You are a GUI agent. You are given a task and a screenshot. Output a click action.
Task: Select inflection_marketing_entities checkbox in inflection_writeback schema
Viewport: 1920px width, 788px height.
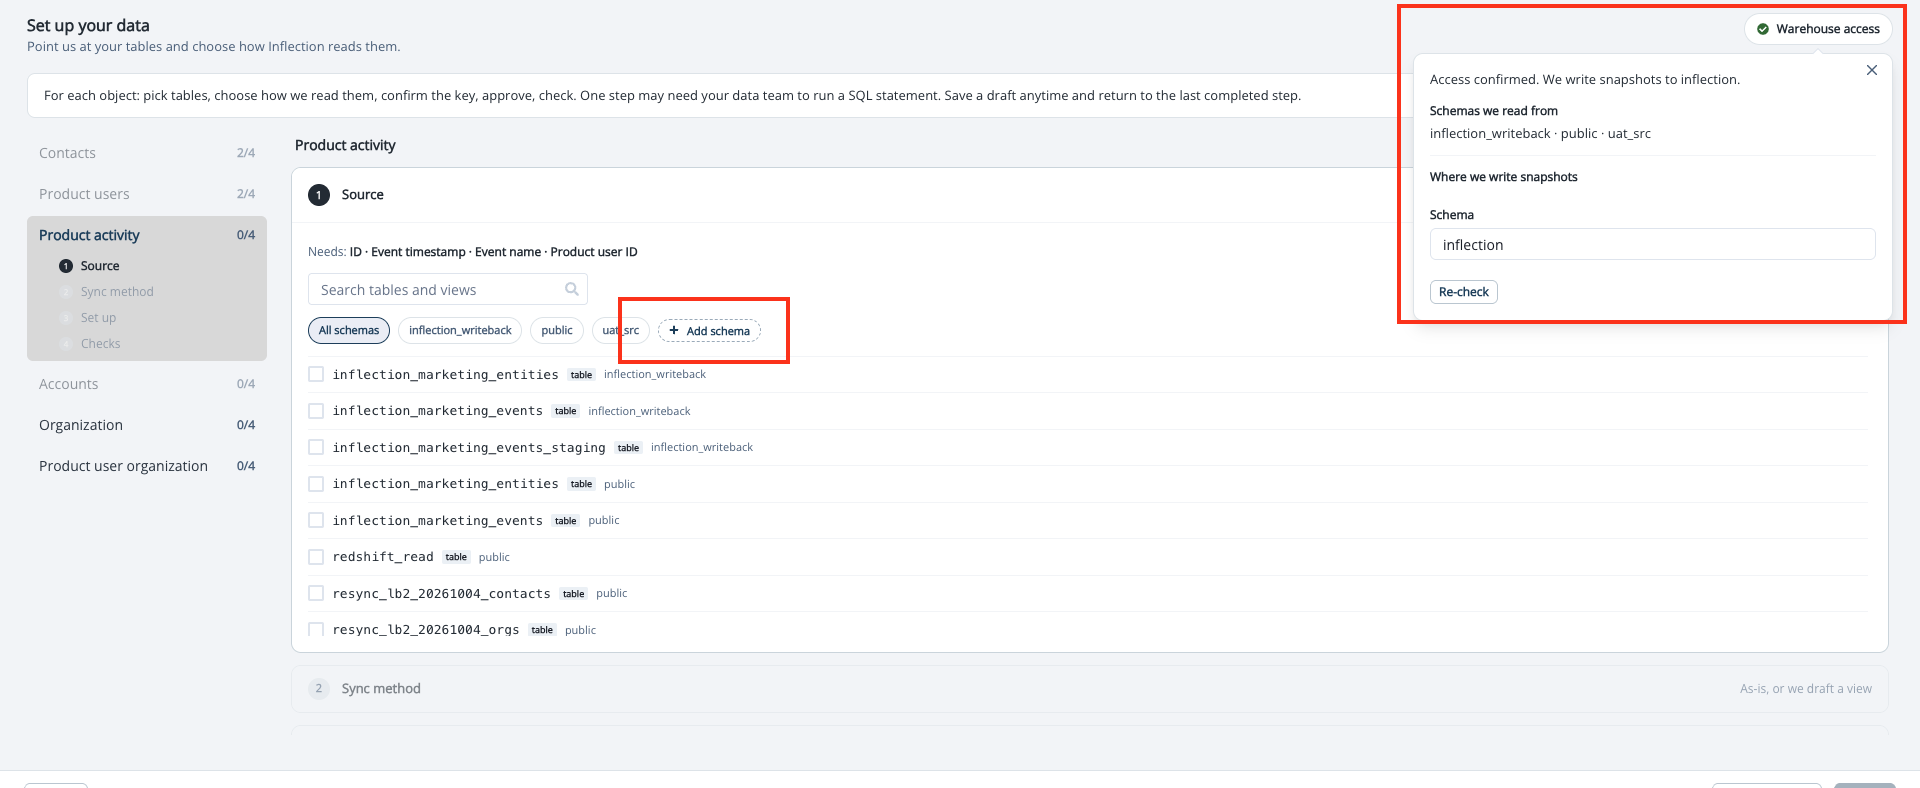pyautogui.click(x=316, y=374)
